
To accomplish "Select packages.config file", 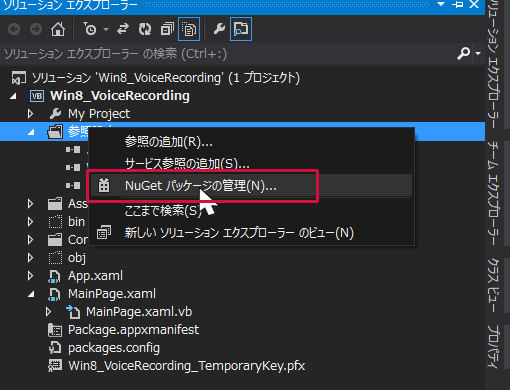I will pos(114,348).
